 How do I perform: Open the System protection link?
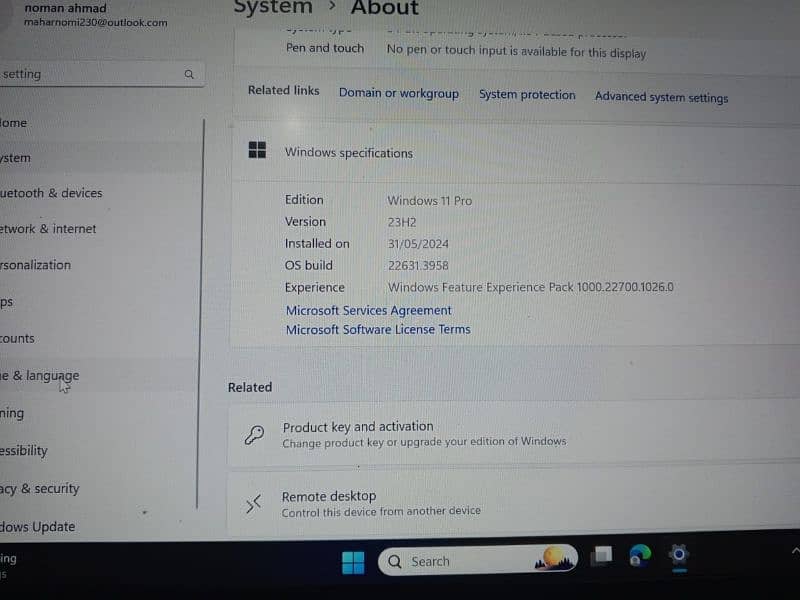[x=527, y=95]
